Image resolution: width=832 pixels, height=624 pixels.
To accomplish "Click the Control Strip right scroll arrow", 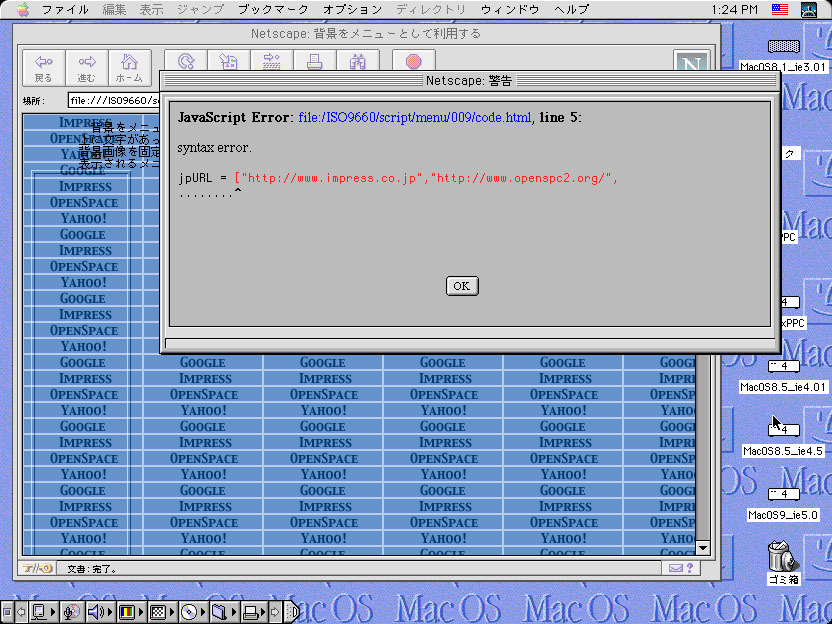I will (275, 612).
